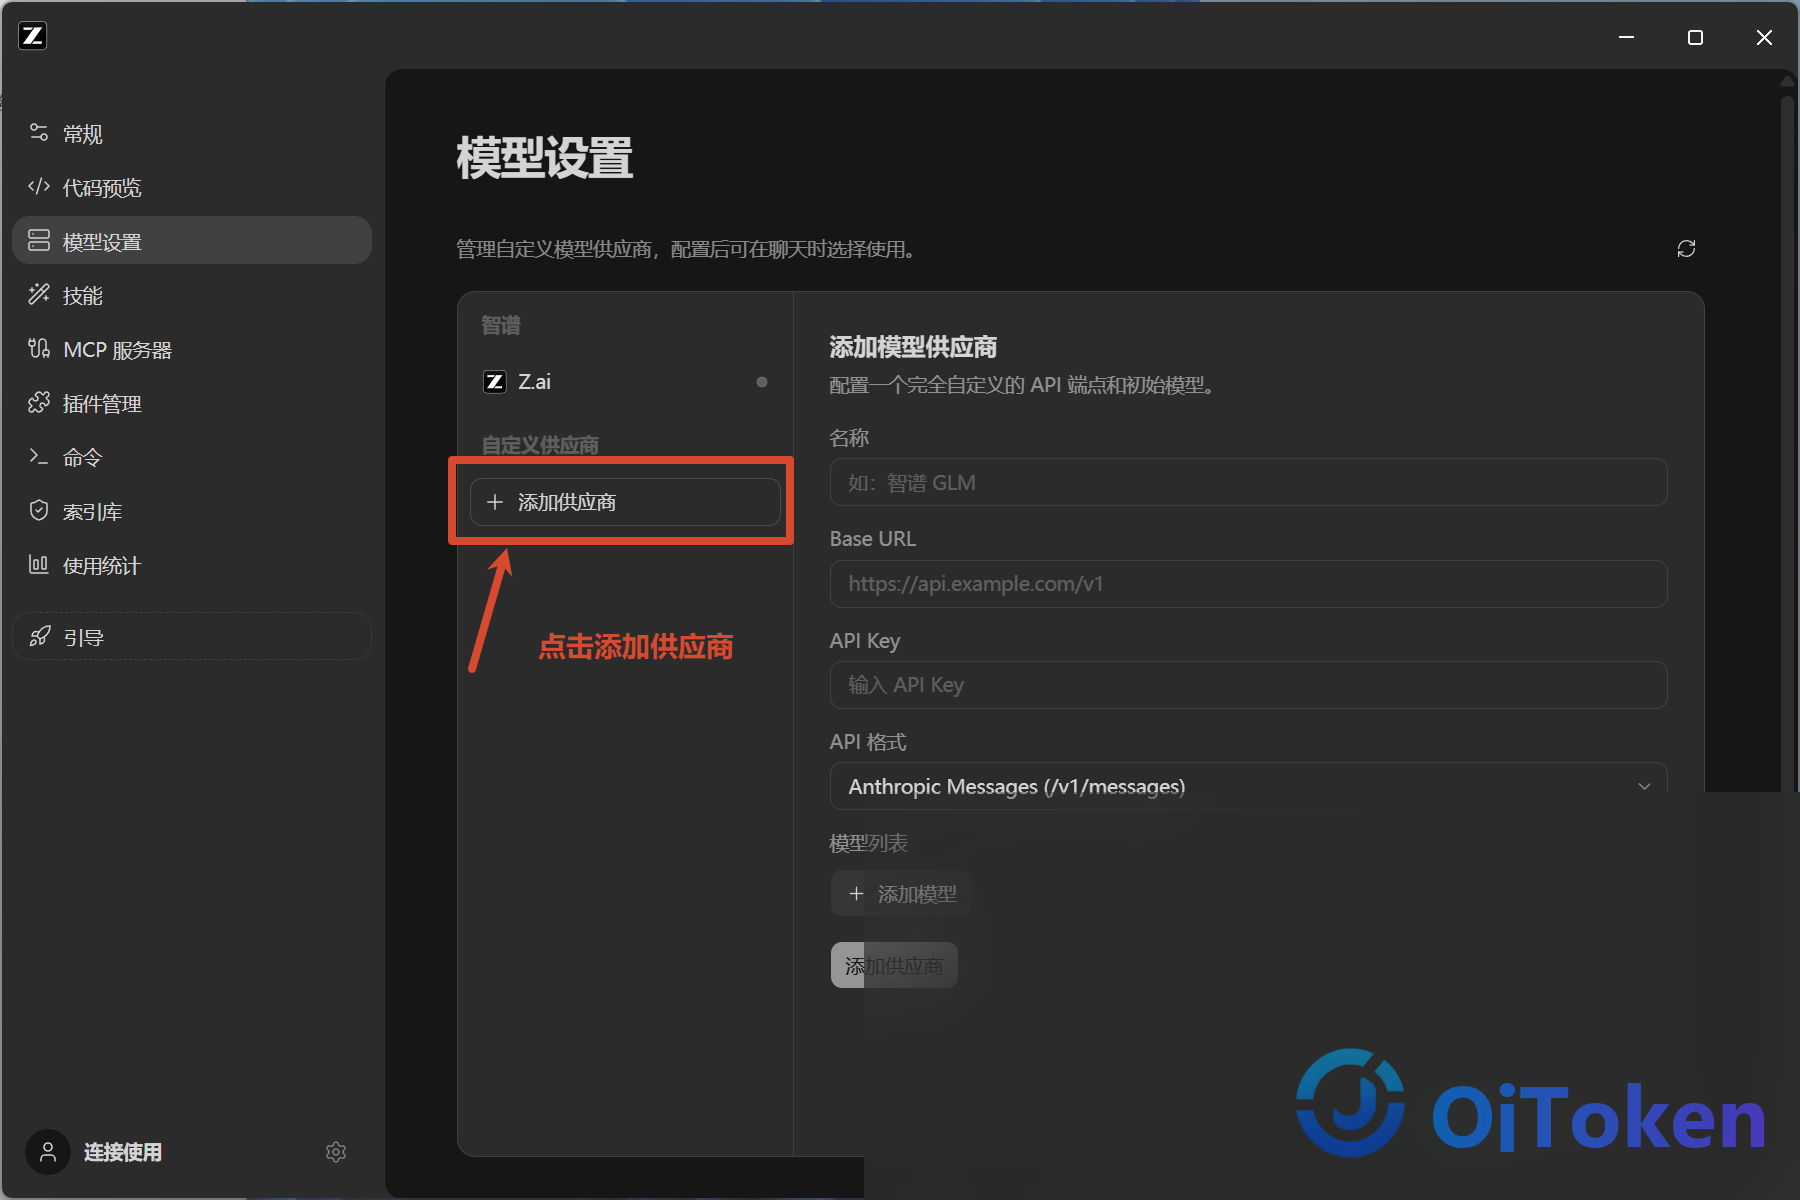
Task: Focus the 名称 name input field
Action: click(x=1248, y=482)
